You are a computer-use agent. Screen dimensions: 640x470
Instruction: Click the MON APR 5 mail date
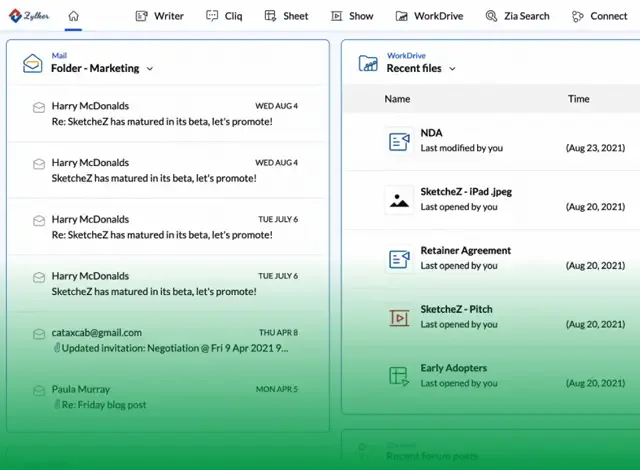click(277, 389)
